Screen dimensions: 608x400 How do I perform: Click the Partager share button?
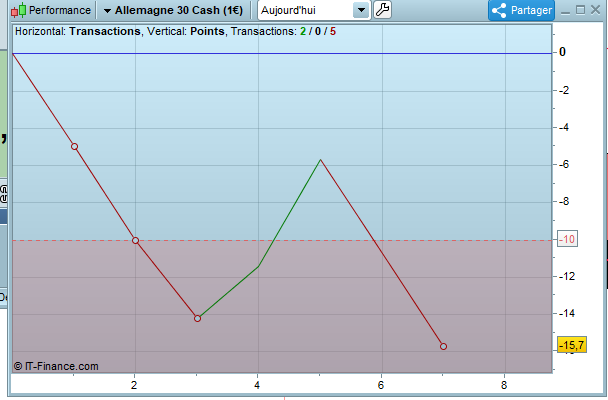pos(522,10)
